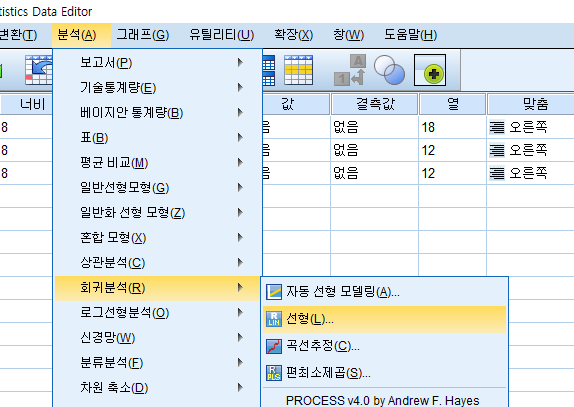This screenshot has width=574, height=407.
Task: Click the green plus toolbar button
Action: 430,70
